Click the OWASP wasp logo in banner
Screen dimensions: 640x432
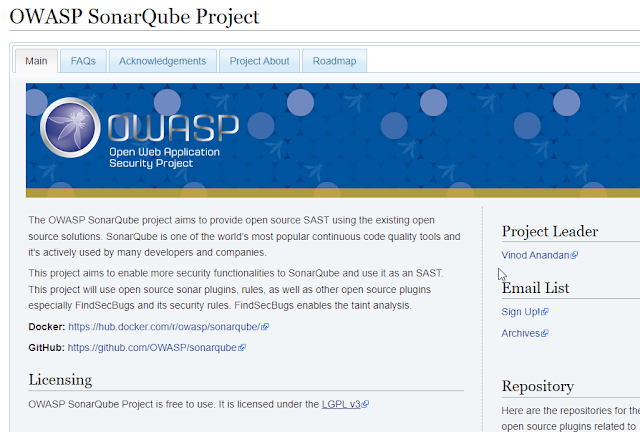pyautogui.click(x=70, y=127)
